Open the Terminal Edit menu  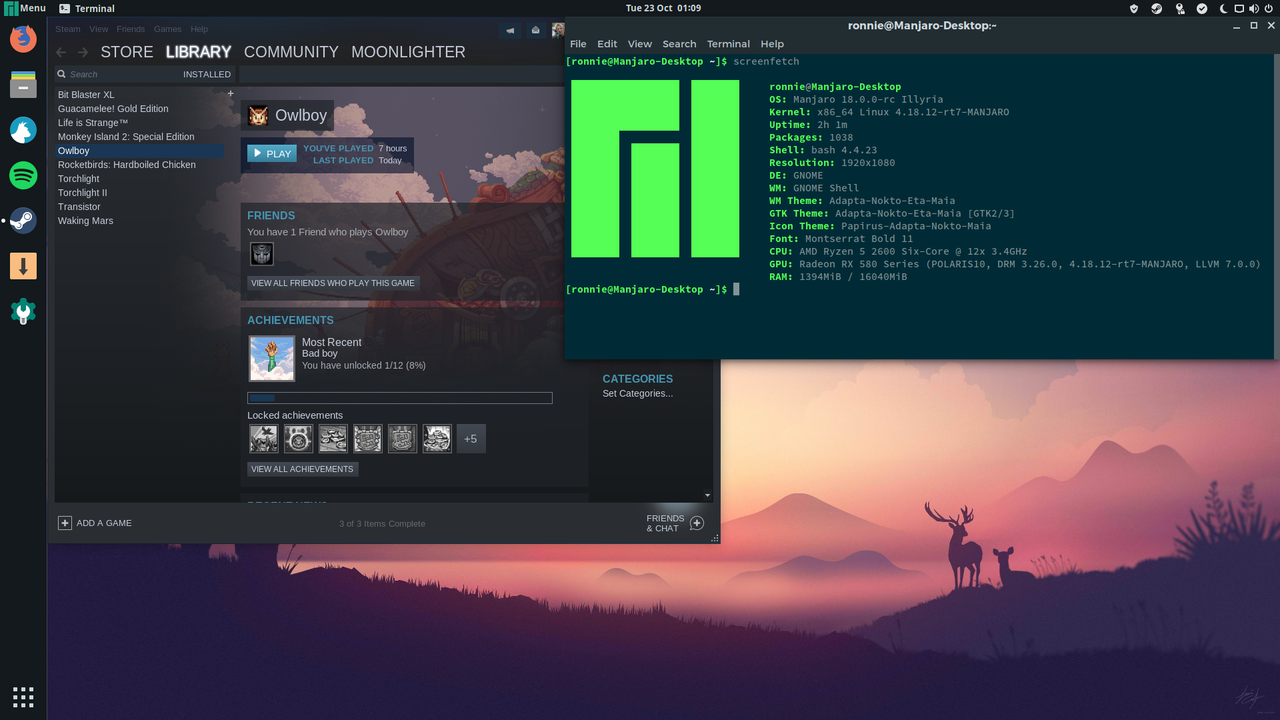tap(607, 44)
